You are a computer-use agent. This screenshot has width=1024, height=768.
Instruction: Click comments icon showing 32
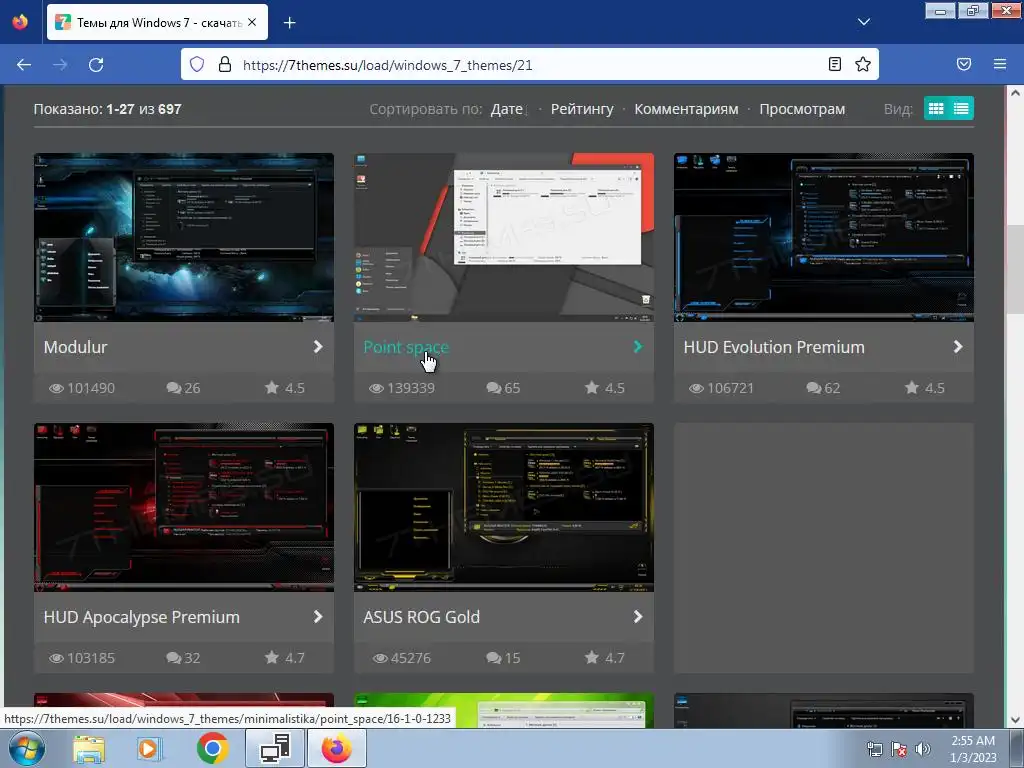(174, 658)
